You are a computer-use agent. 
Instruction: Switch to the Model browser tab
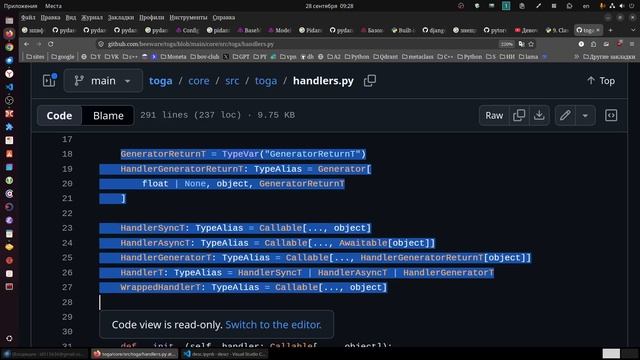280,30
